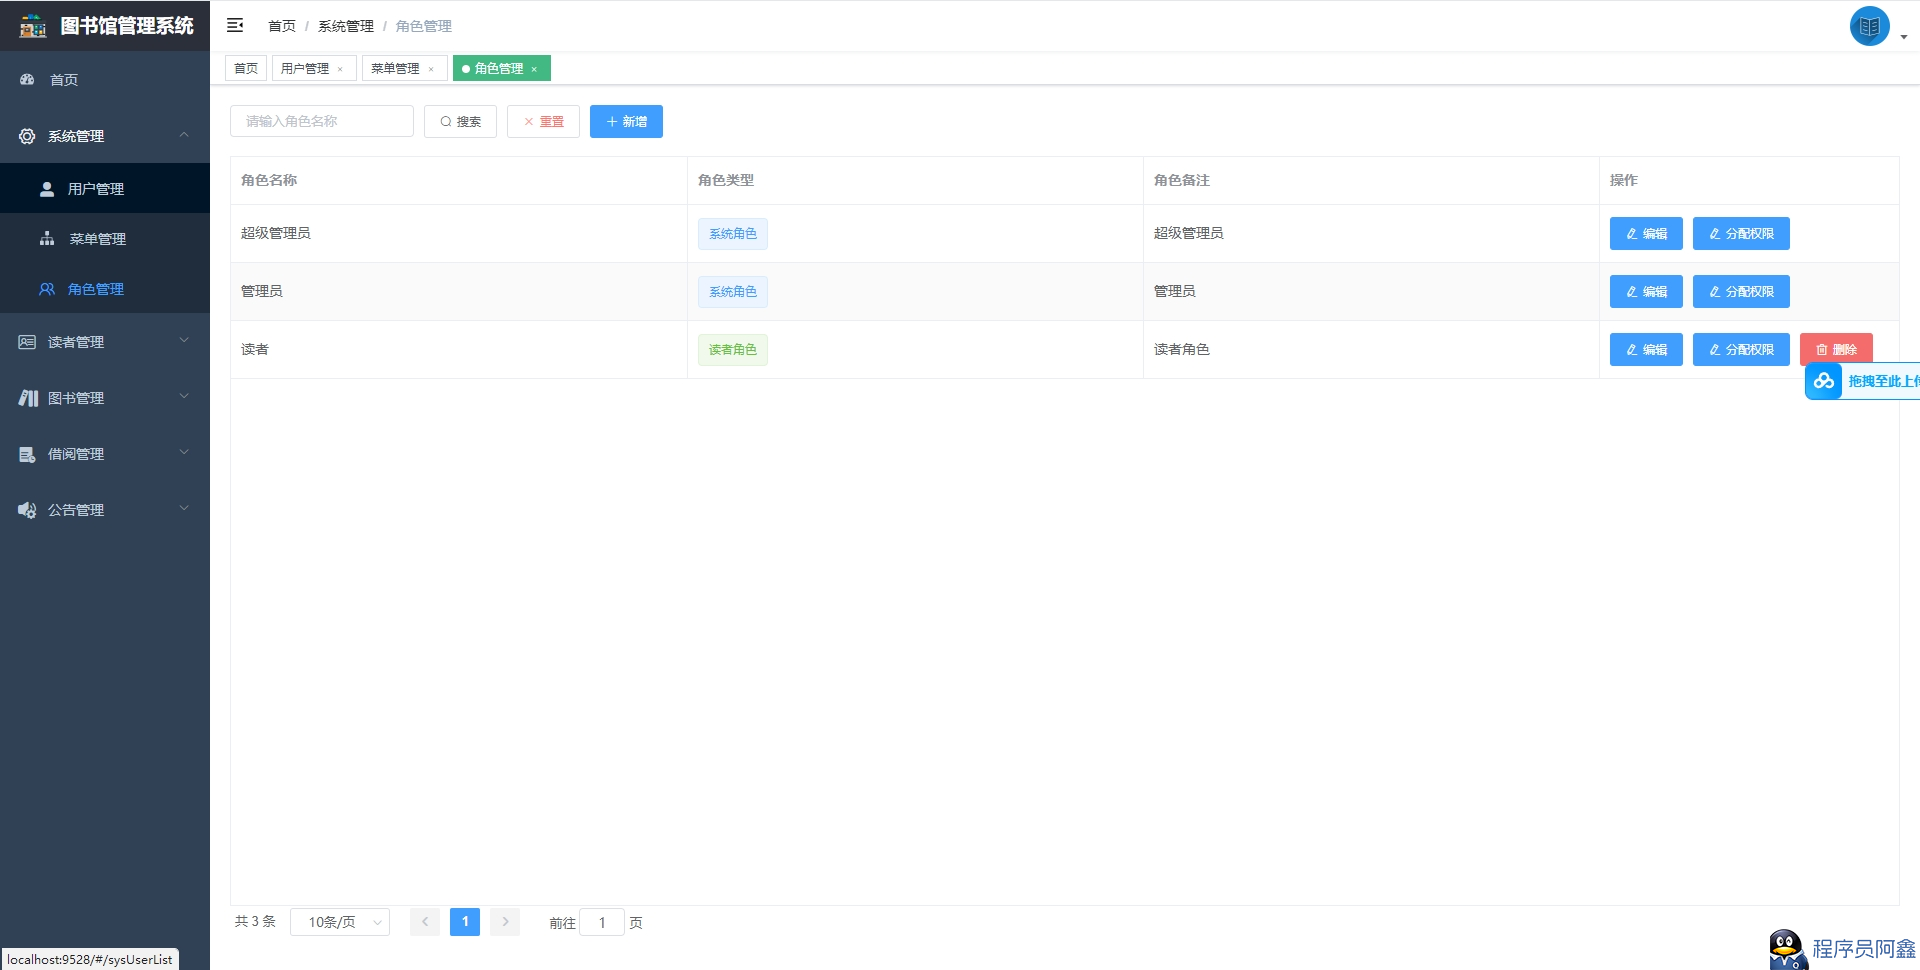The width and height of the screenshot is (1920, 970).
Task: Go to previous page arrow
Action: (425, 922)
